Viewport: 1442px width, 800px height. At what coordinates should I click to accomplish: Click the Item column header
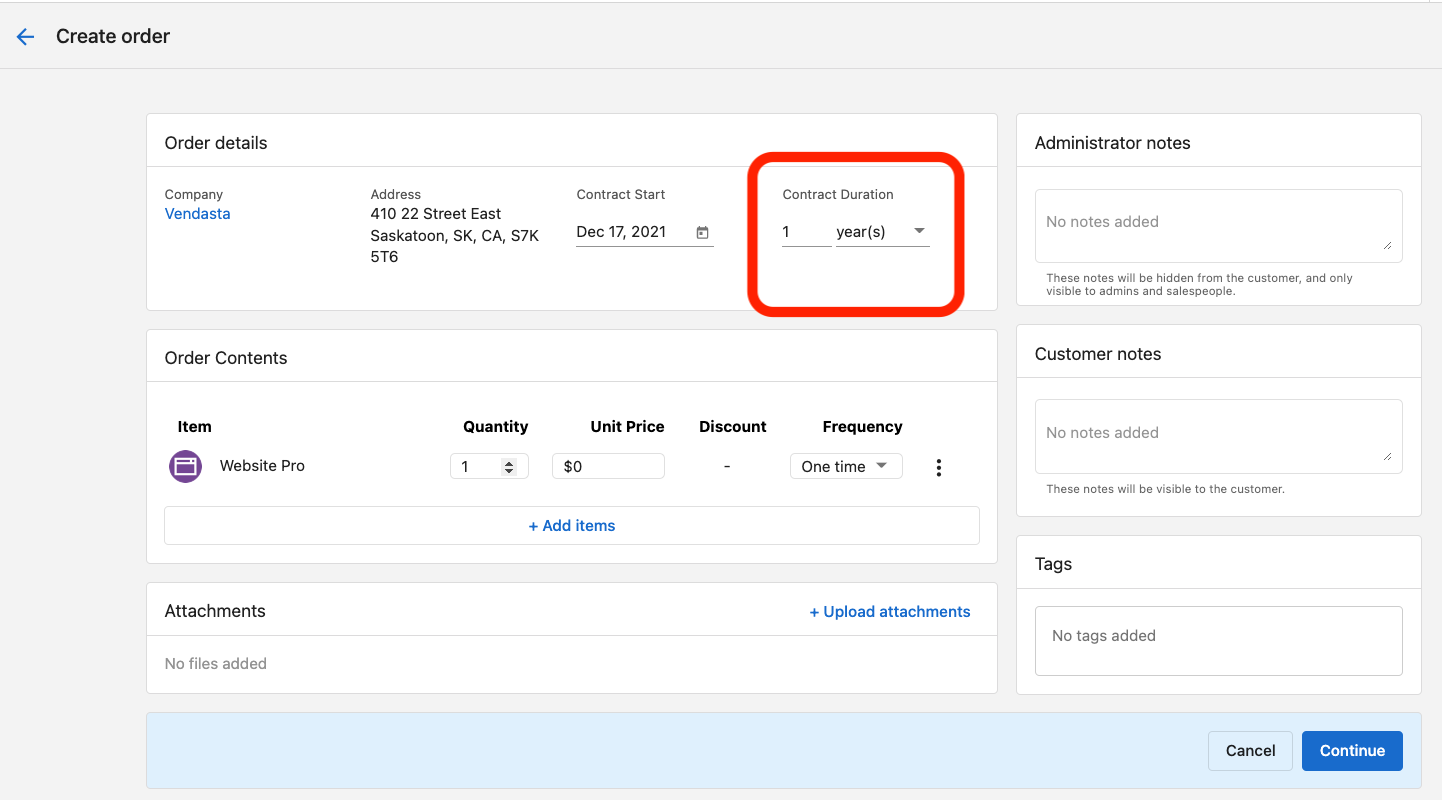[x=194, y=427]
